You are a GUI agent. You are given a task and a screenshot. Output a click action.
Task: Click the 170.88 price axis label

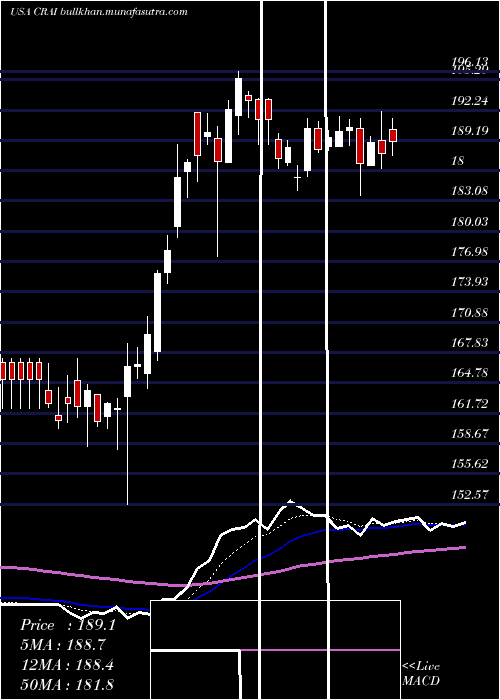coord(470,312)
